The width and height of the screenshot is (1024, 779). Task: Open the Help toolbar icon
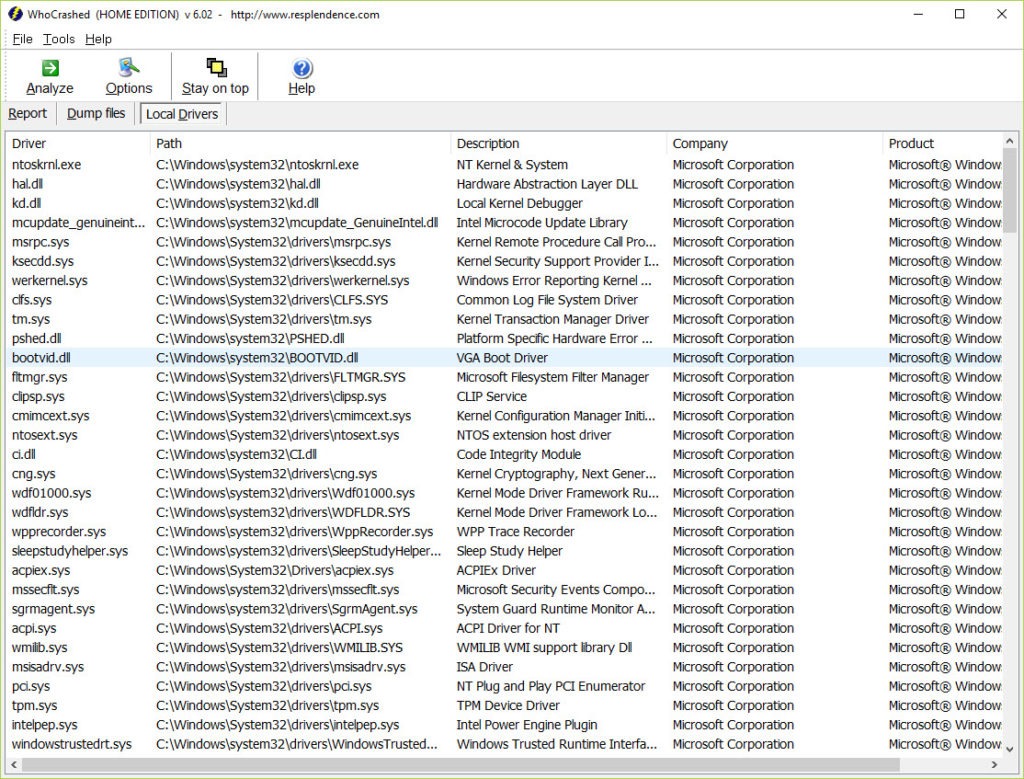point(302,68)
